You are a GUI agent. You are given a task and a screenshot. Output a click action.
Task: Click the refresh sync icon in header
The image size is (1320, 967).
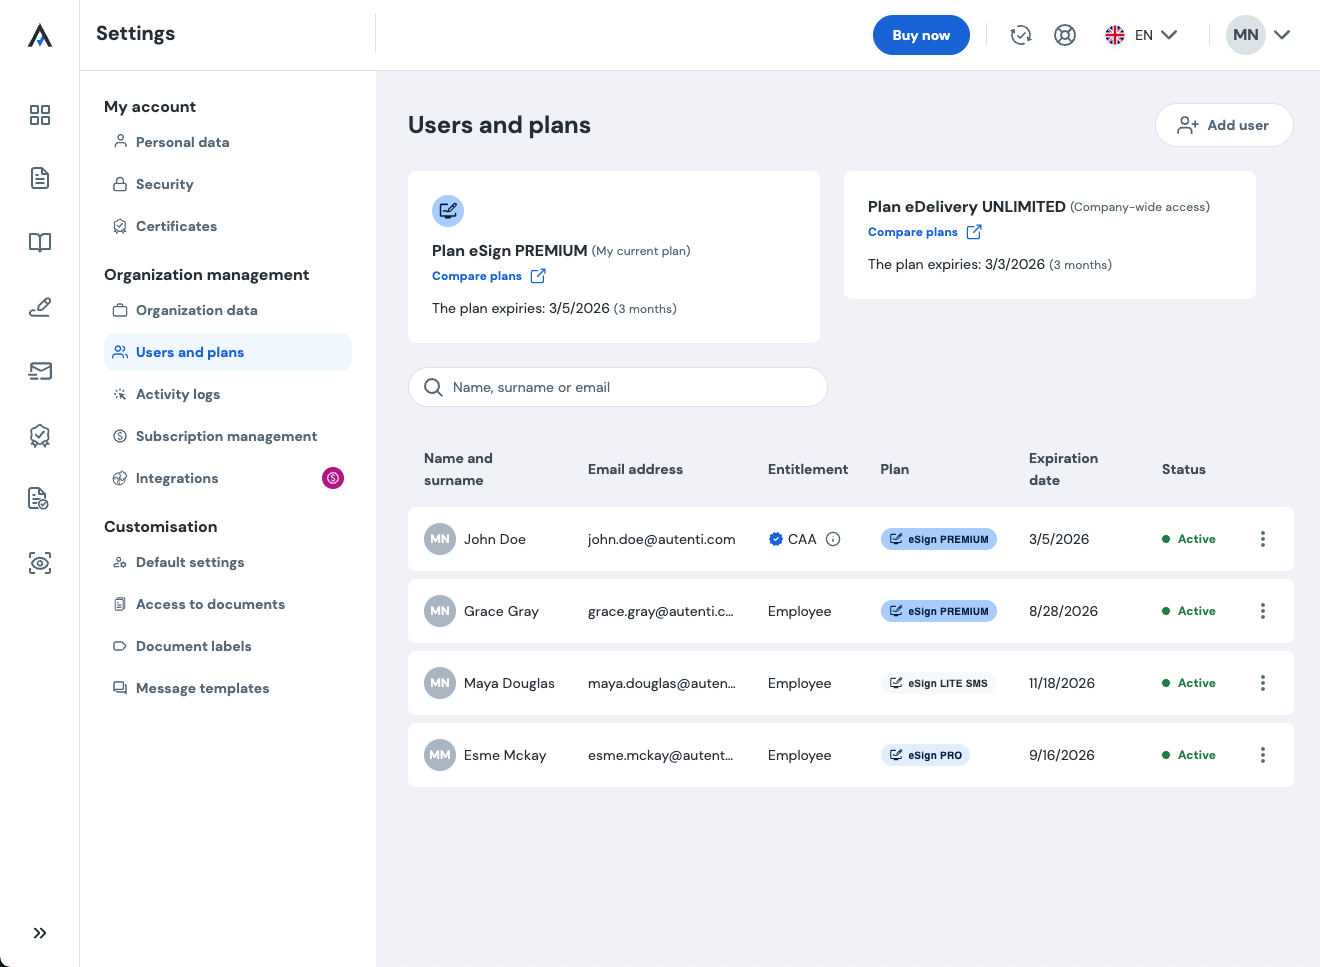(x=1020, y=35)
